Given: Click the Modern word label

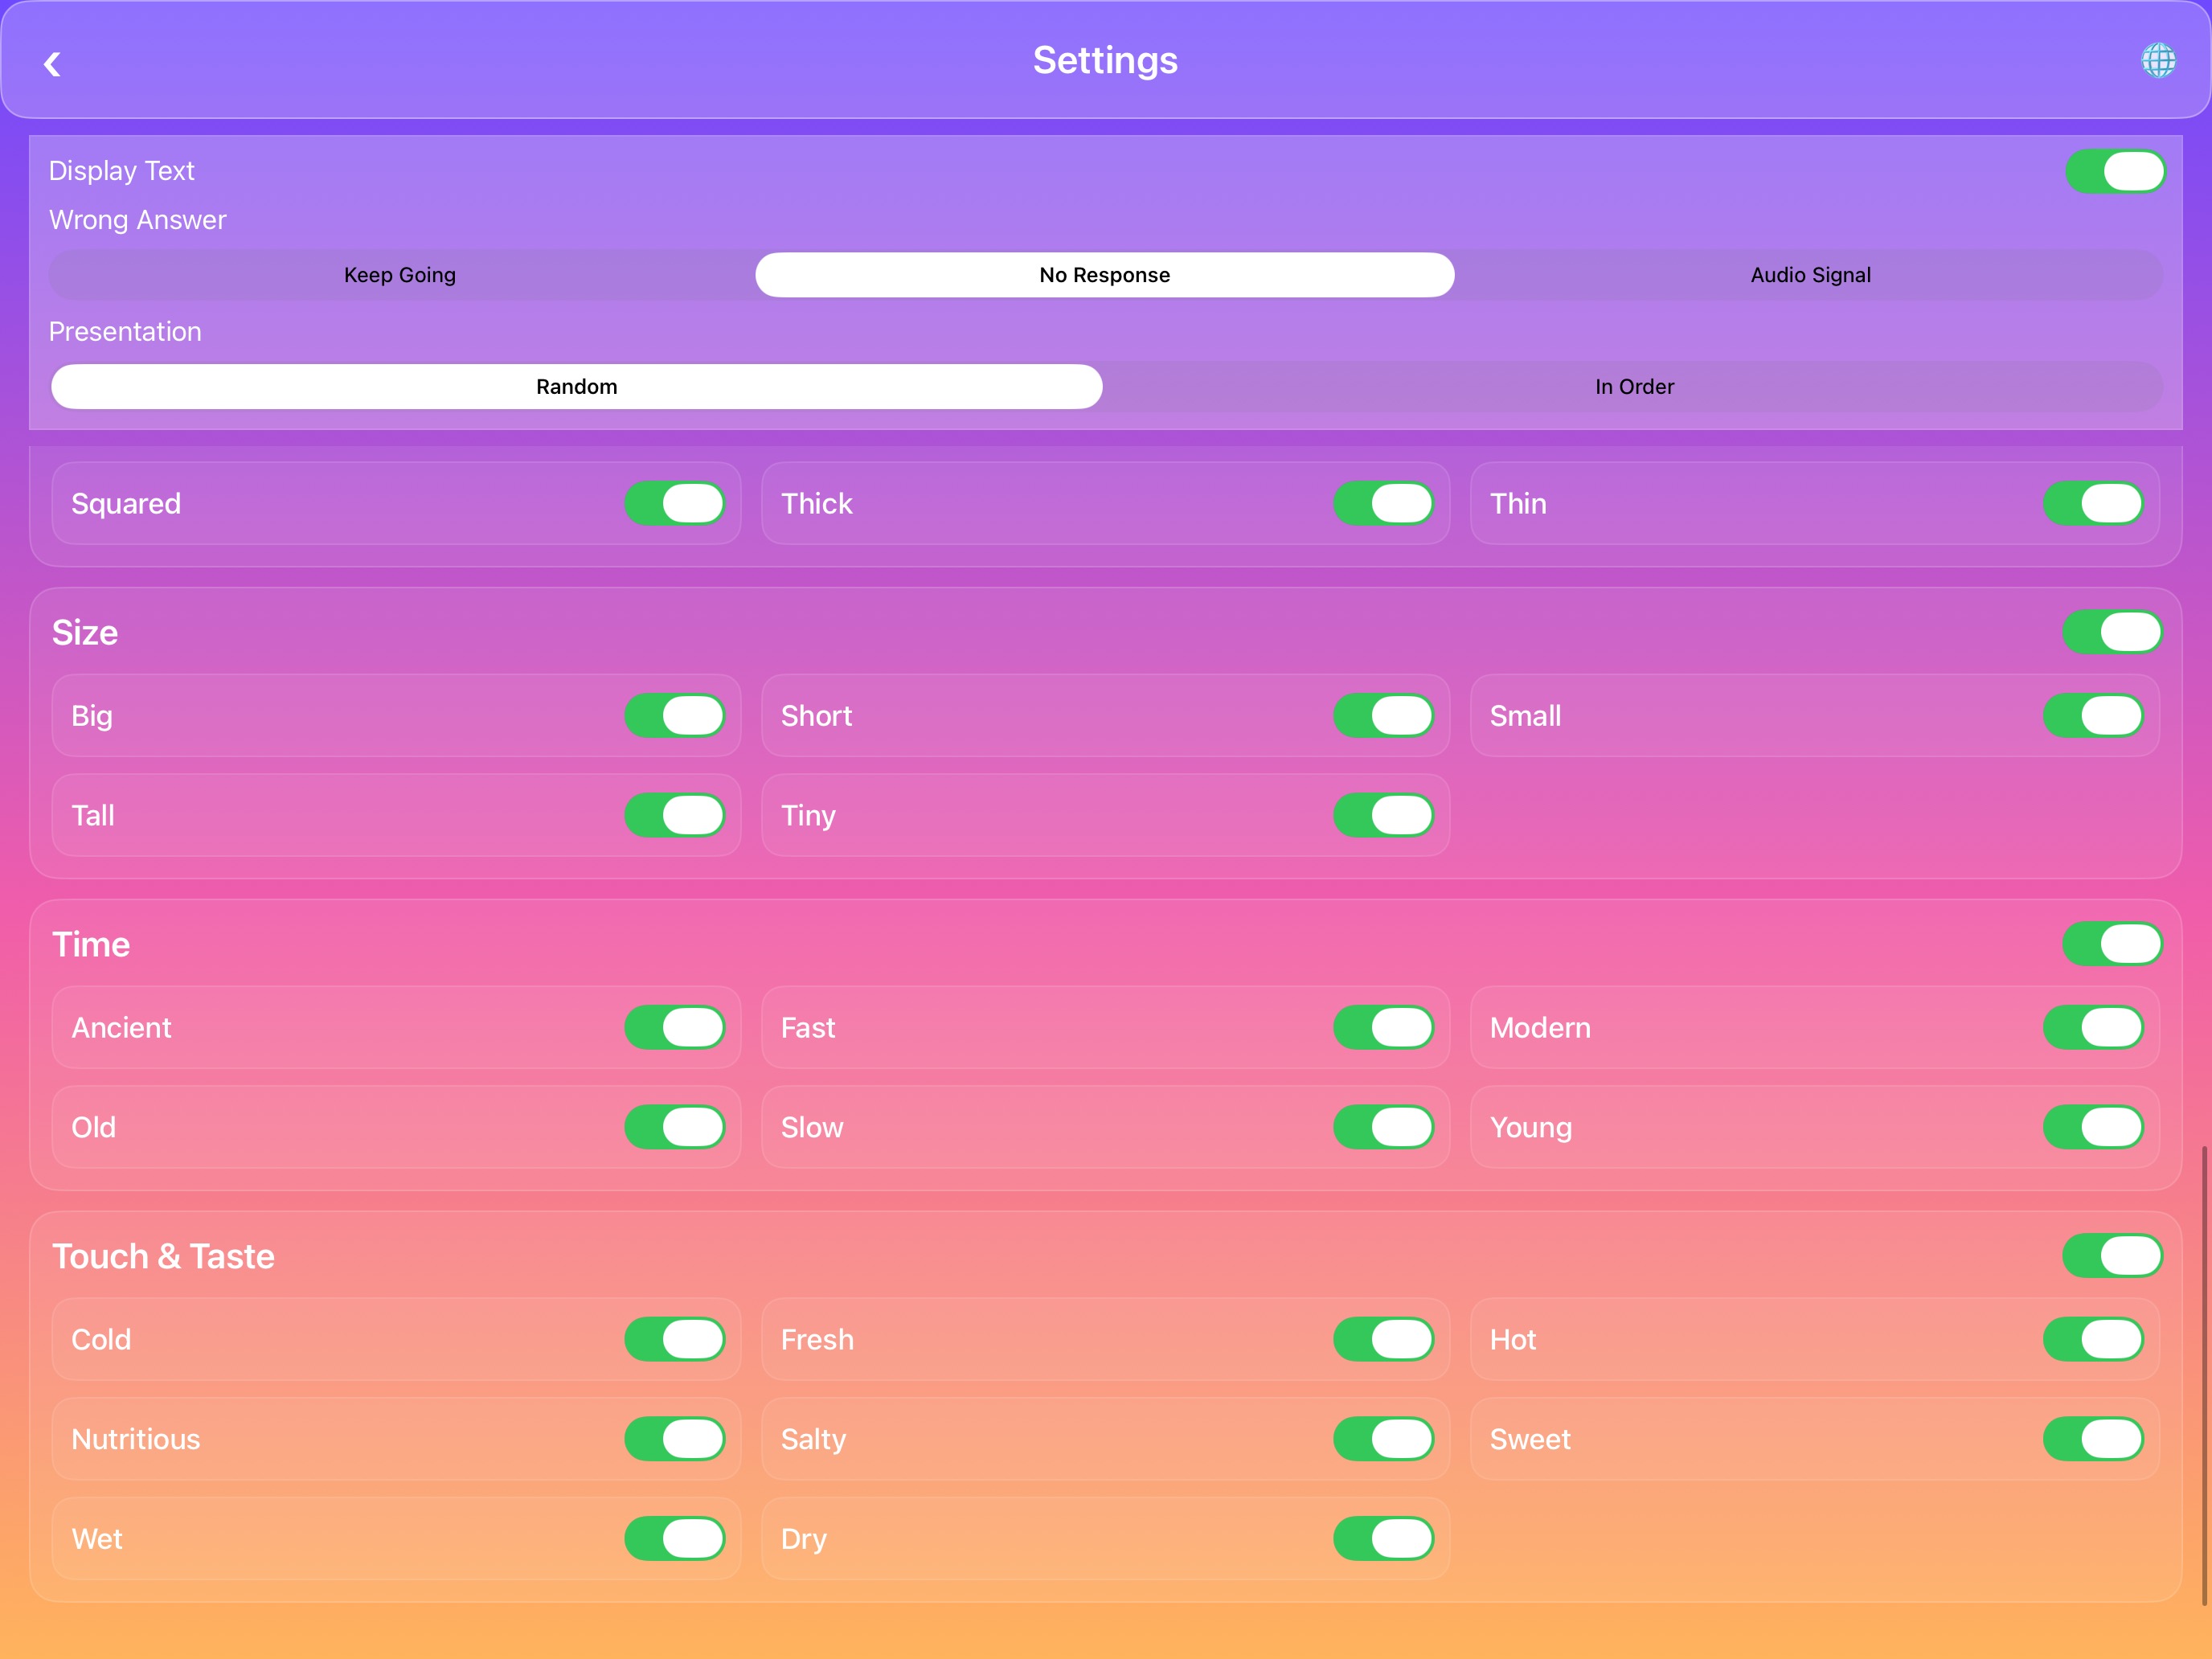Looking at the screenshot, I should coord(1540,1028).
